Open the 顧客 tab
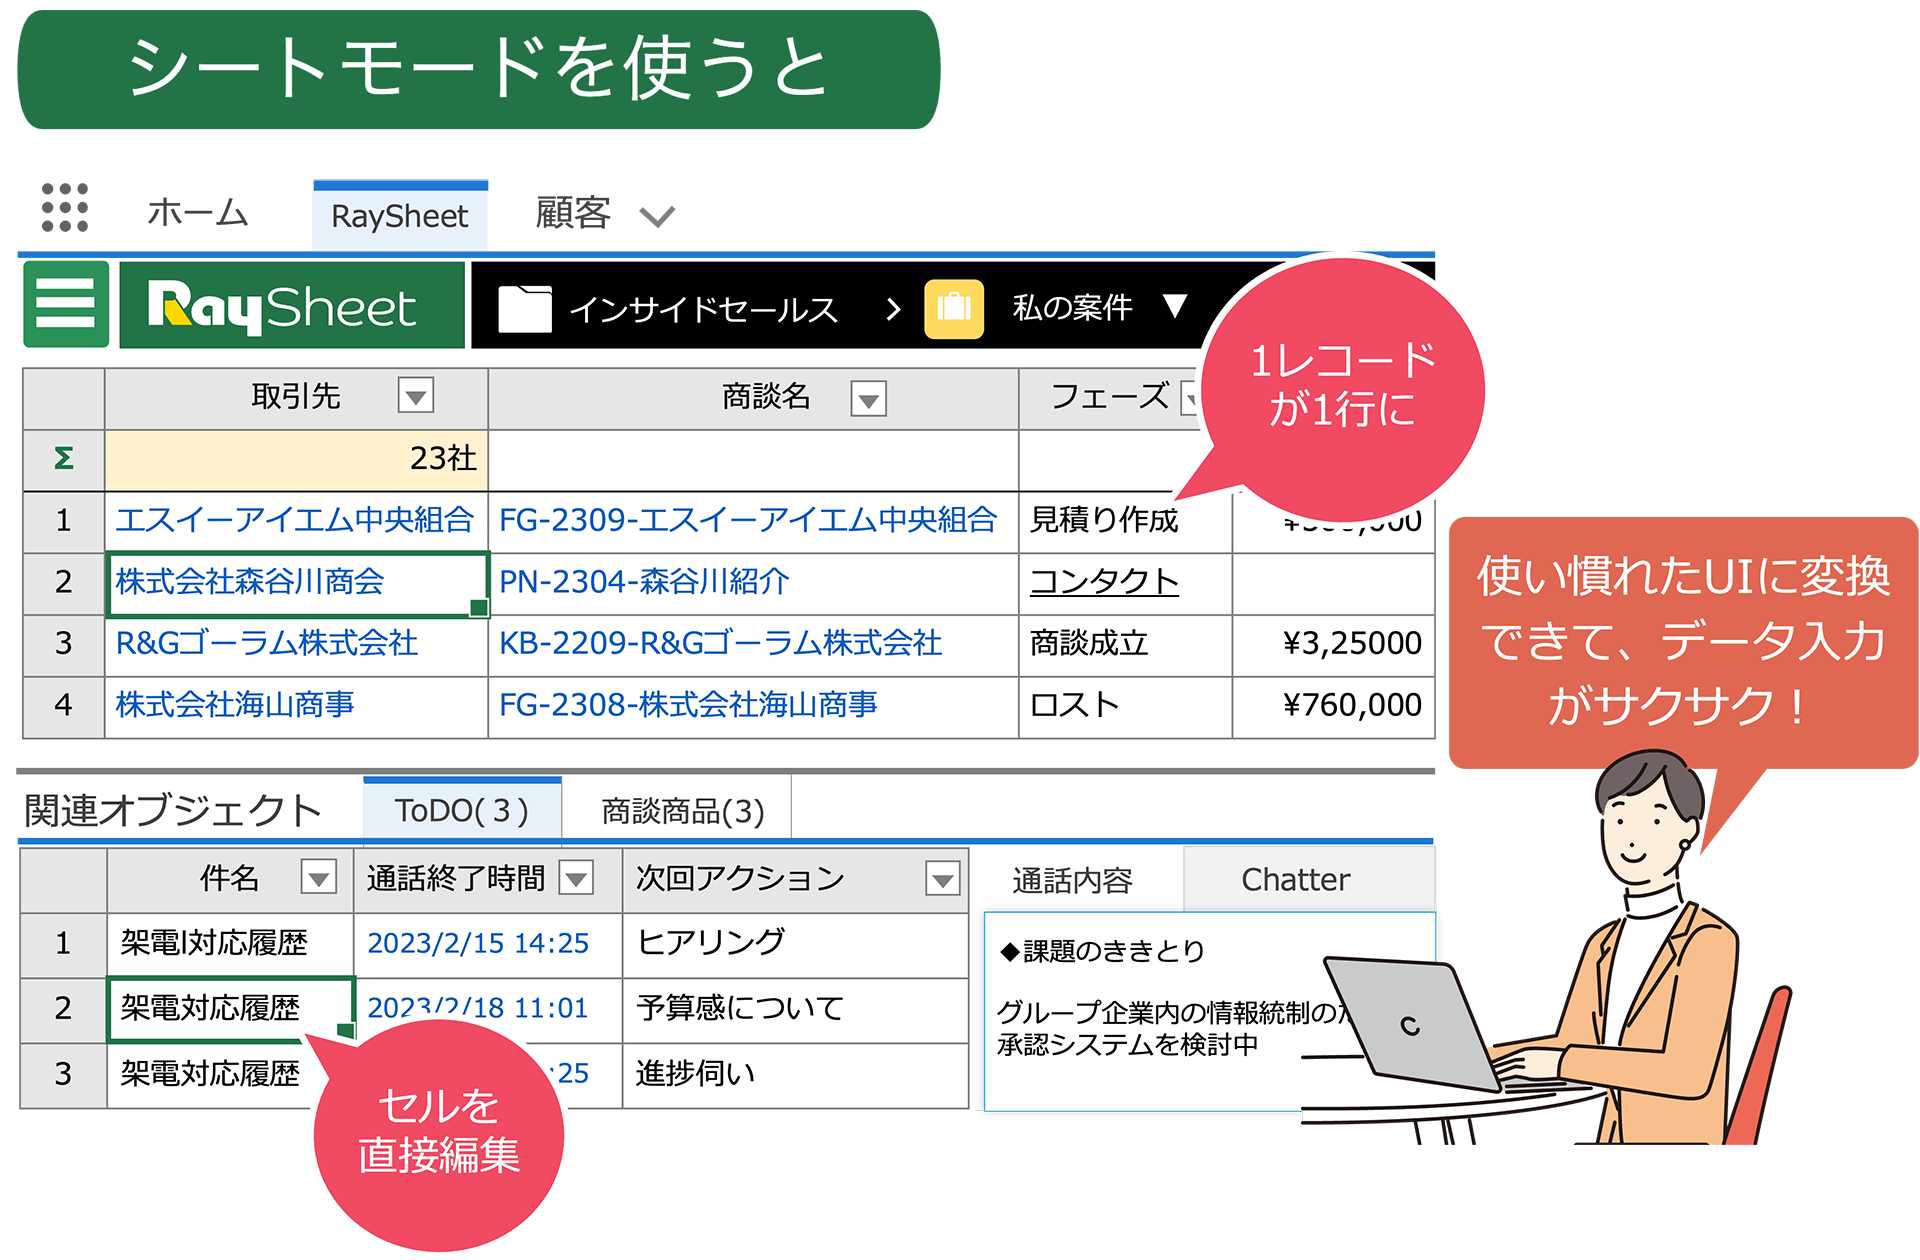Image resolution: width=1920 pixels, height=1260 pixels. pyautogui.click(x=573, y=213)
